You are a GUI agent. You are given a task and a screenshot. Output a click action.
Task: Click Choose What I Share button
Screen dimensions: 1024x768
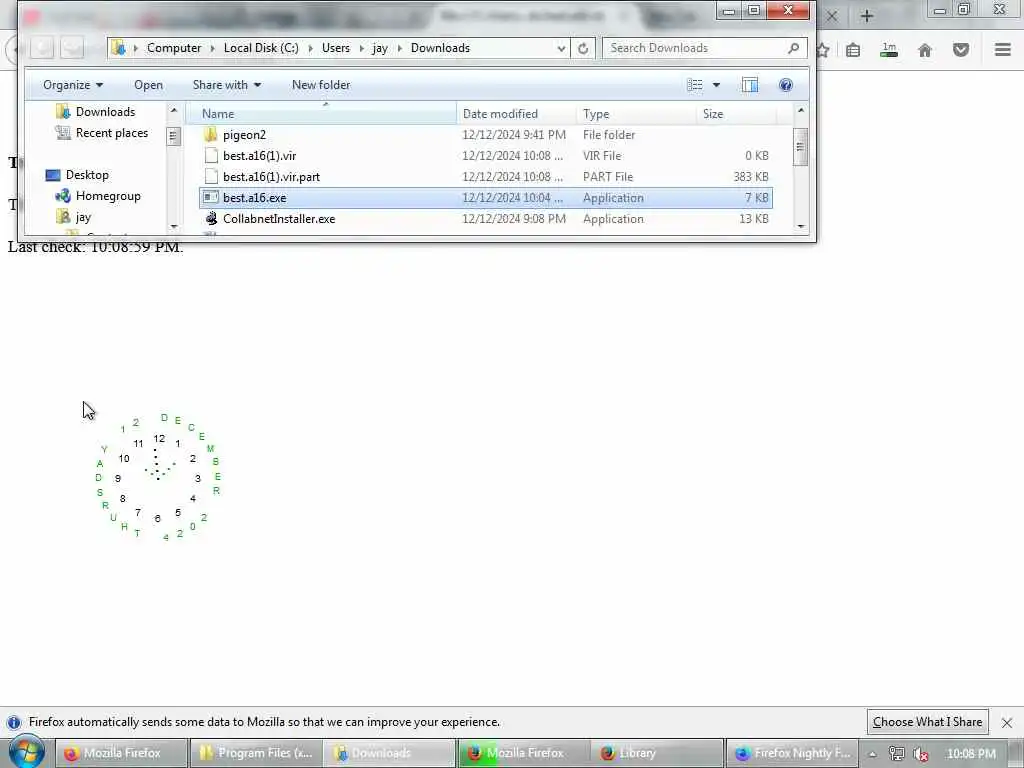tap(927, 722)
